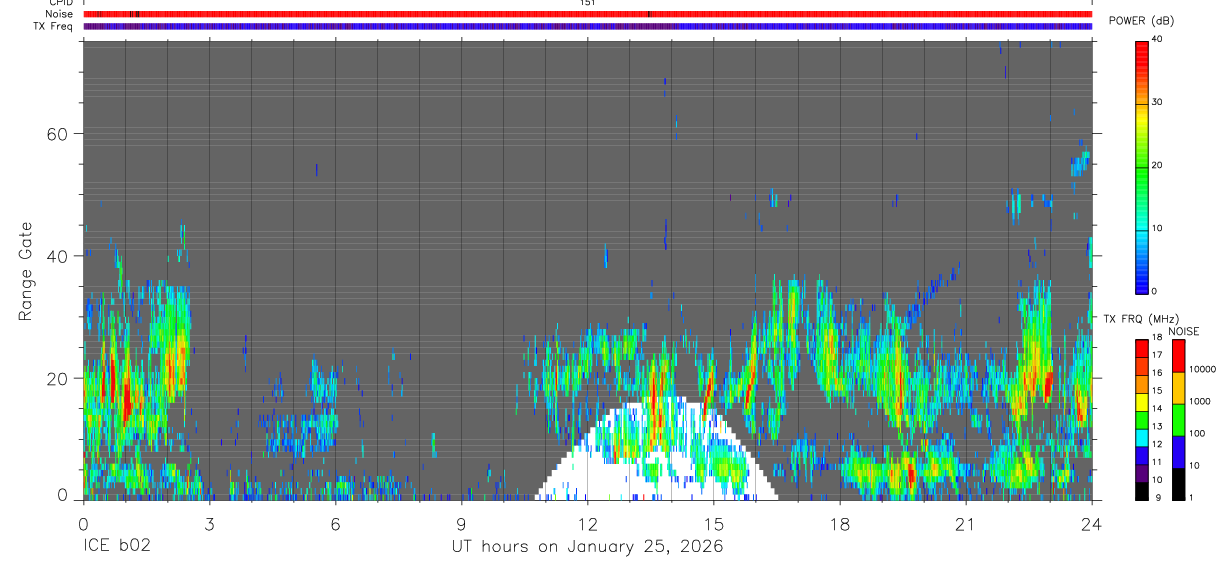Click the blue TX Freq strip along the top
Screen dimensions: 1228x567
point(587,26)
